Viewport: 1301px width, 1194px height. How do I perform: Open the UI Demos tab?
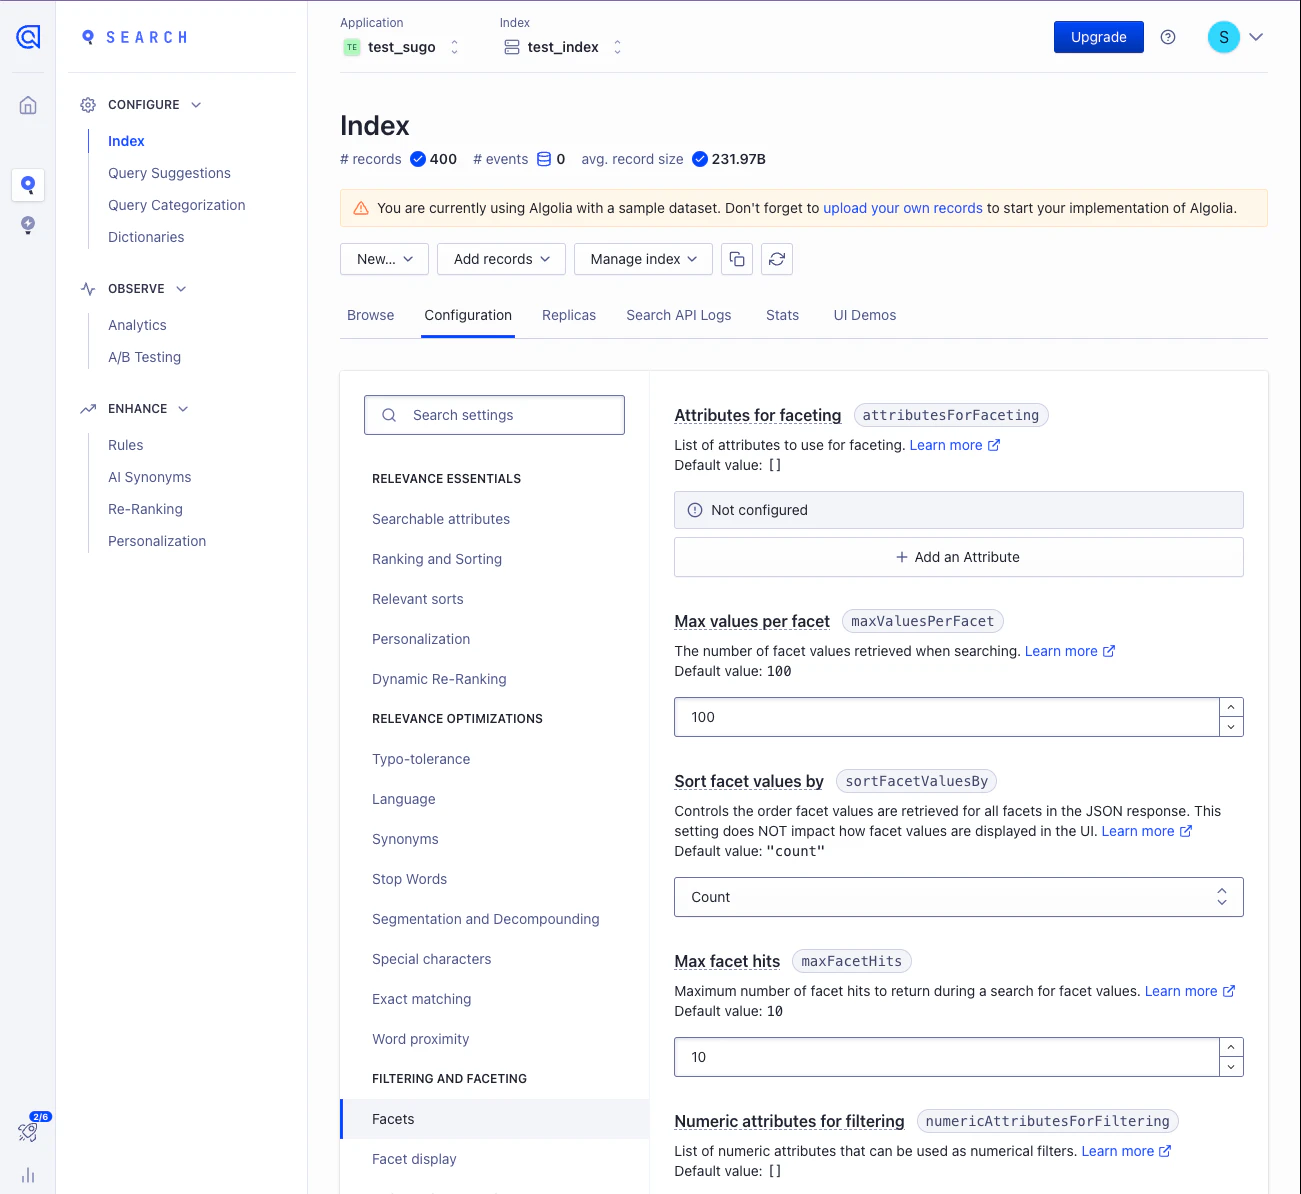coord(865,315)
